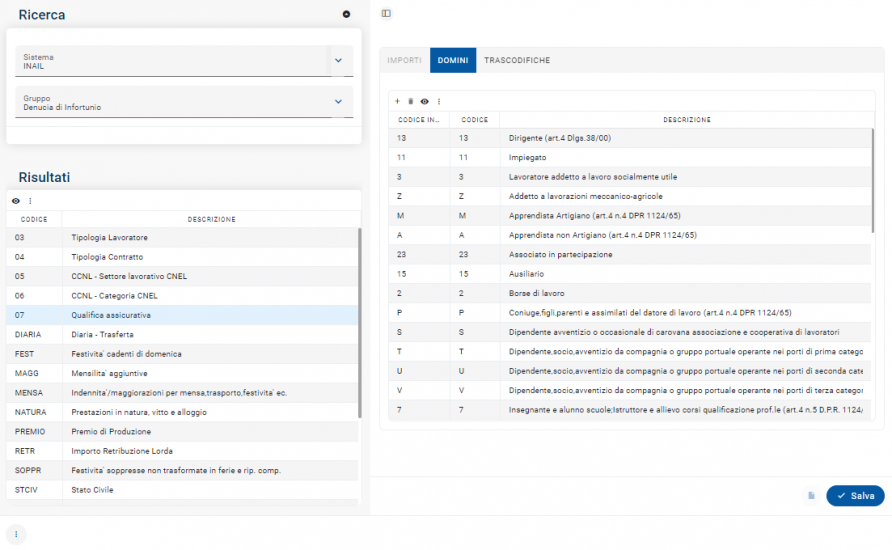Toggle the eye icon in Risultati toolbar
The width and height of the screenshot is (892, 550).
click(16, 201)
